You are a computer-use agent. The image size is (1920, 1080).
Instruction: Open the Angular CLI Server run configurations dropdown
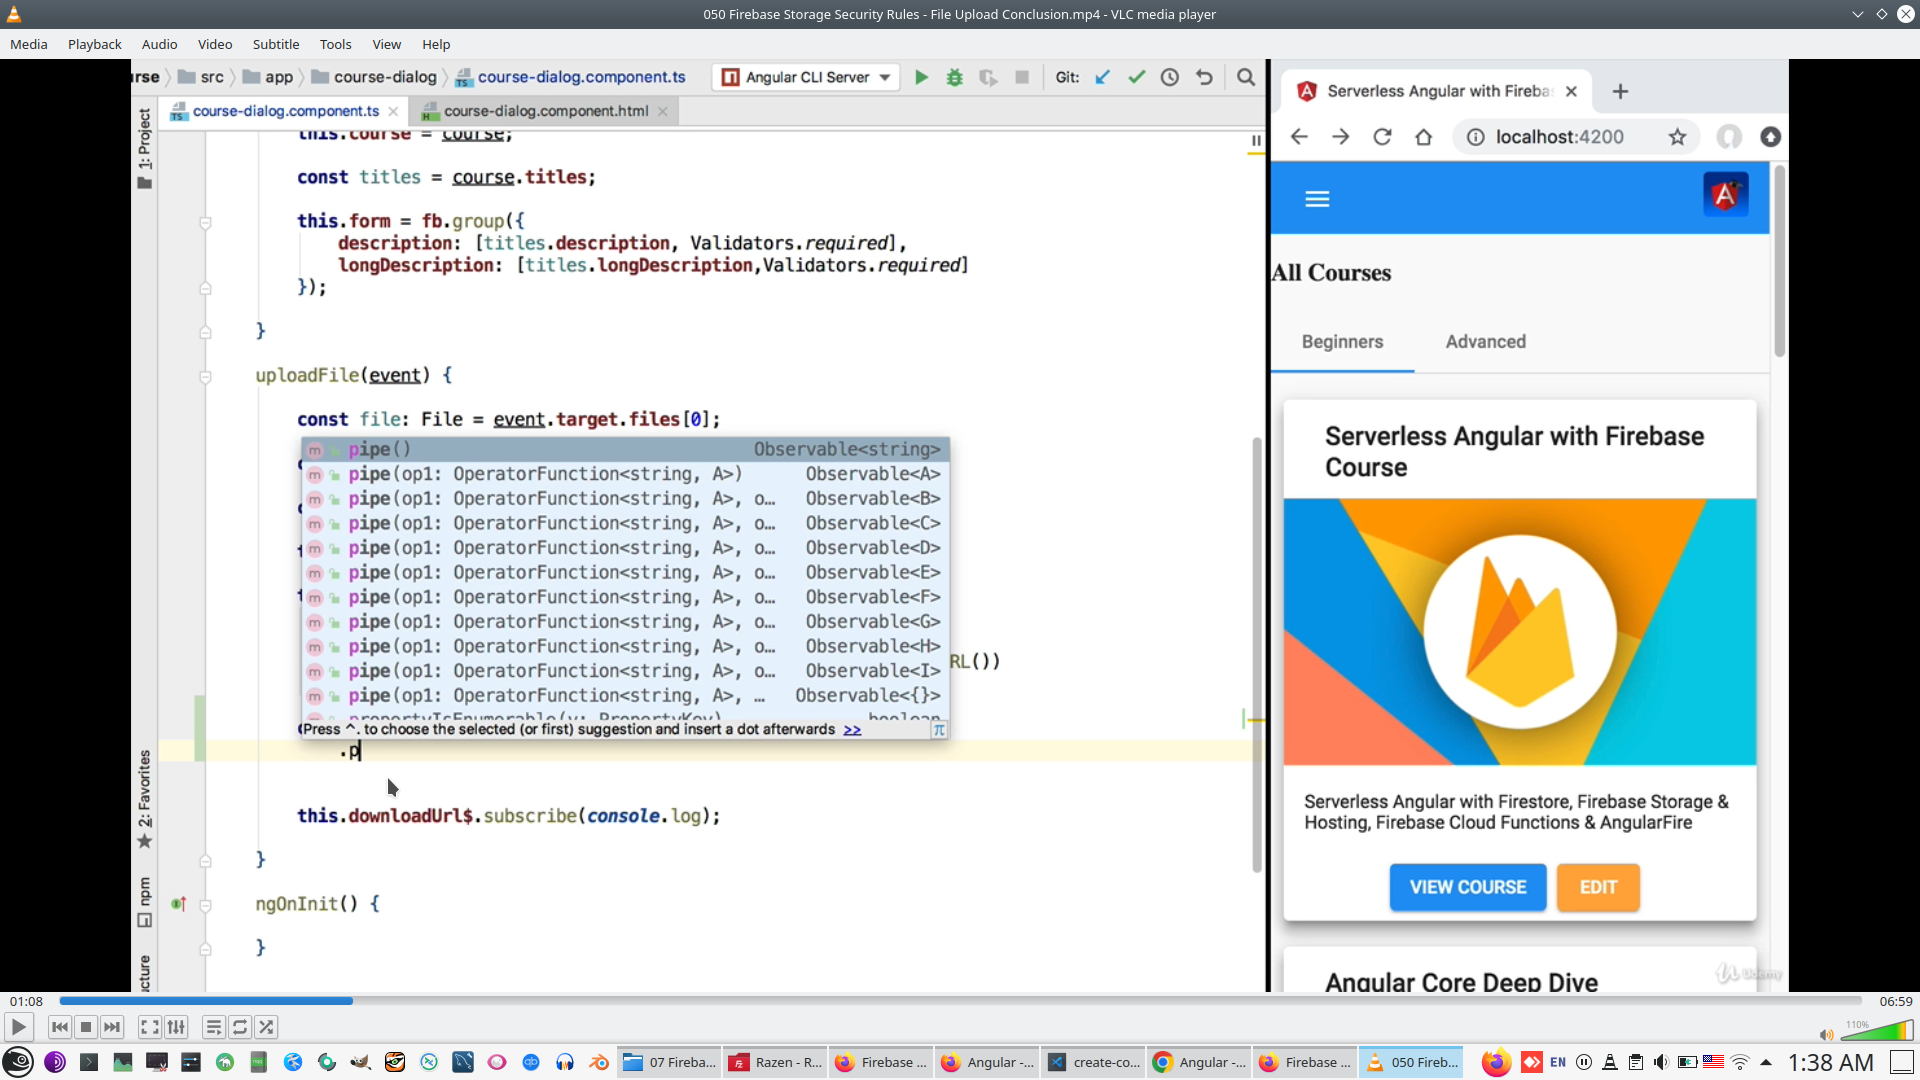point(884,77)
